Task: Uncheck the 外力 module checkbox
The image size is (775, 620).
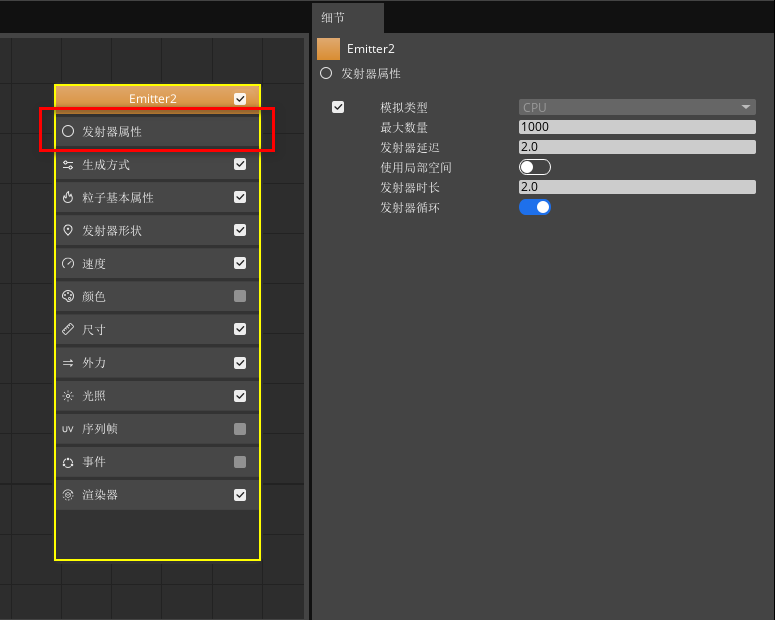Action: pos(240,363)
